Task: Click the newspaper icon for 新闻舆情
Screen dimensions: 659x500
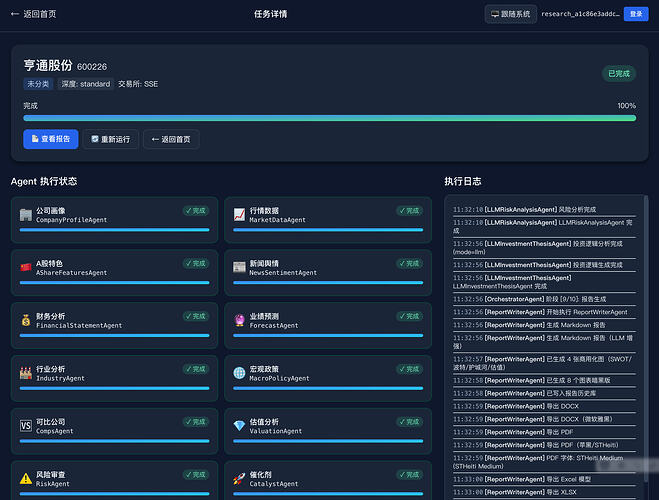Action: [239, 268]
